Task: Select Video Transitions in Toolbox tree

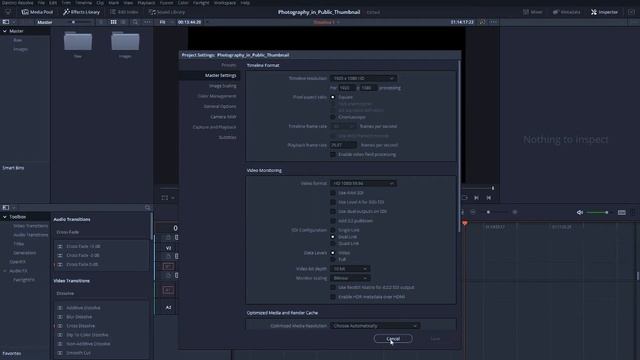Action: coord(30,226)
